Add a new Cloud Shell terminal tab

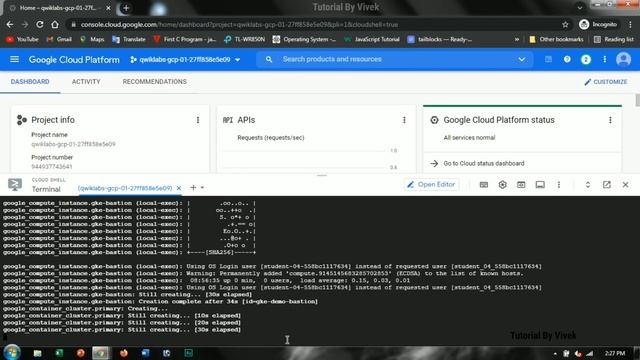193,188
